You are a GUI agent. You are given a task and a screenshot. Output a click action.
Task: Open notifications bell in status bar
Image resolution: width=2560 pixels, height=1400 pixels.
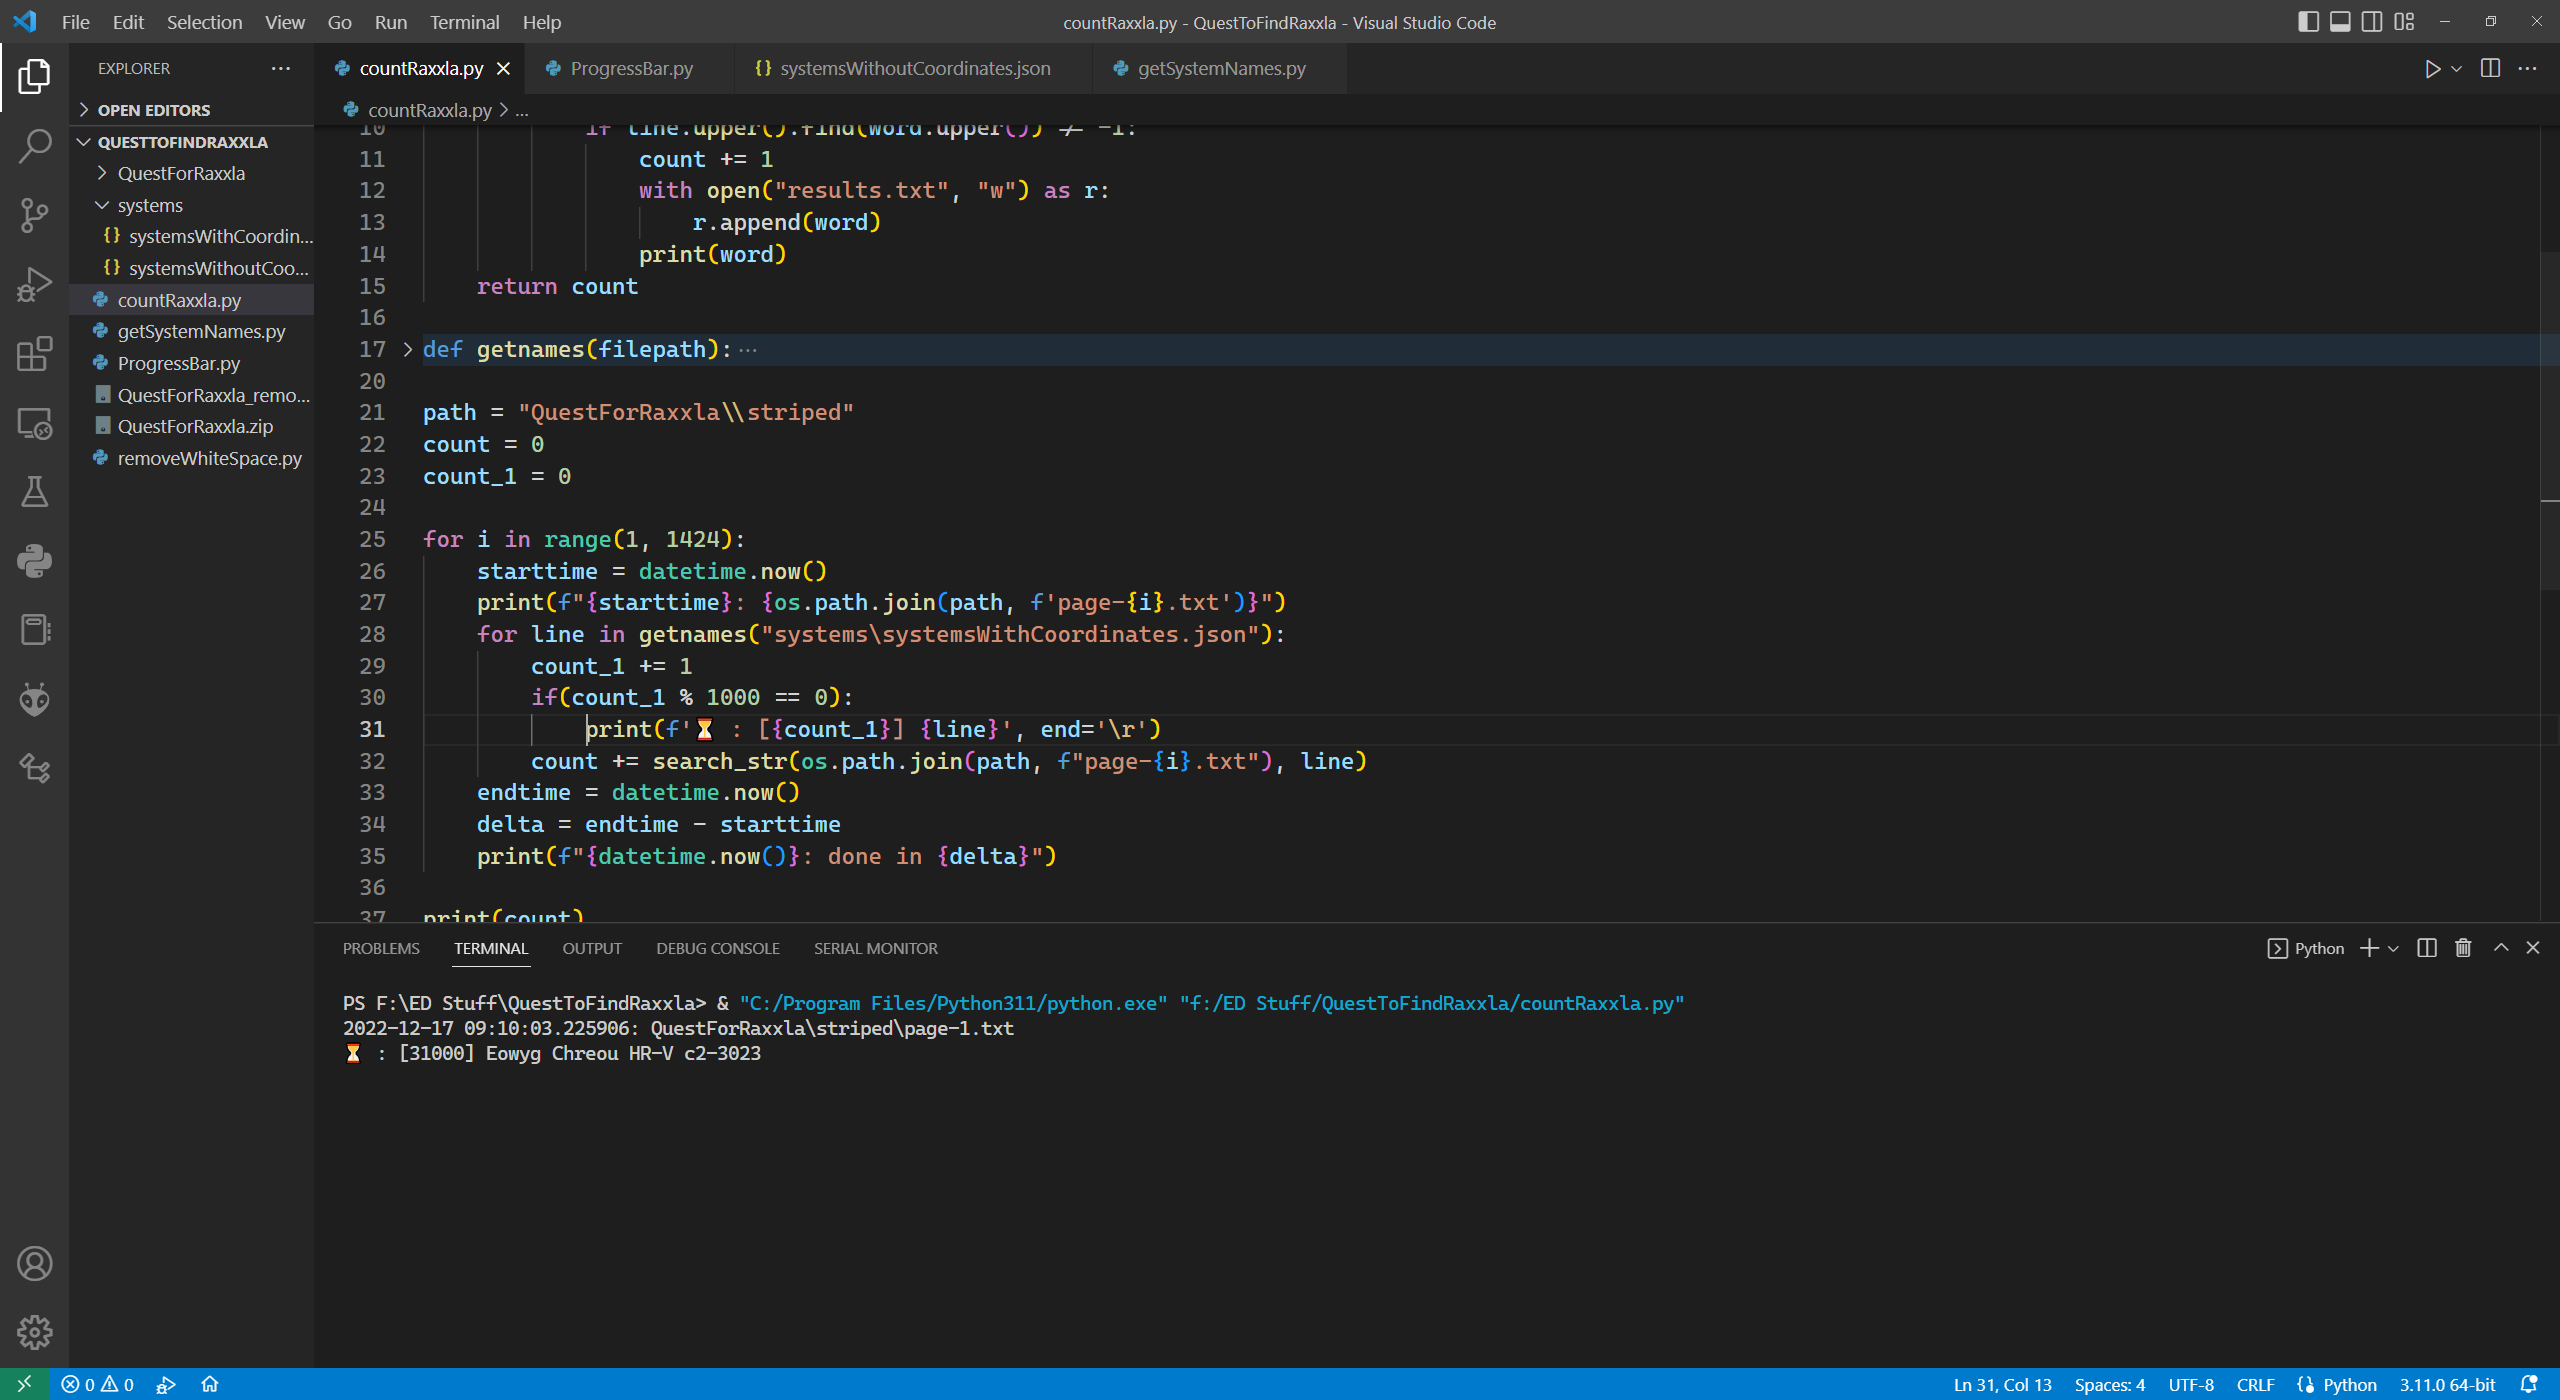(x=2528, y=1384)
